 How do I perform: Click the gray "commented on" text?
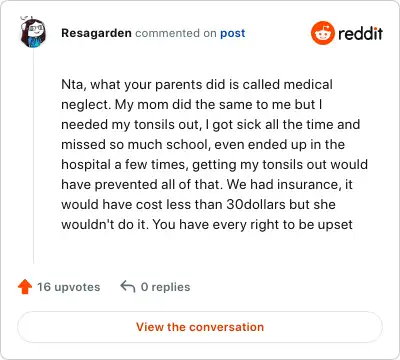pyautogui.click(x=176, y=33)
